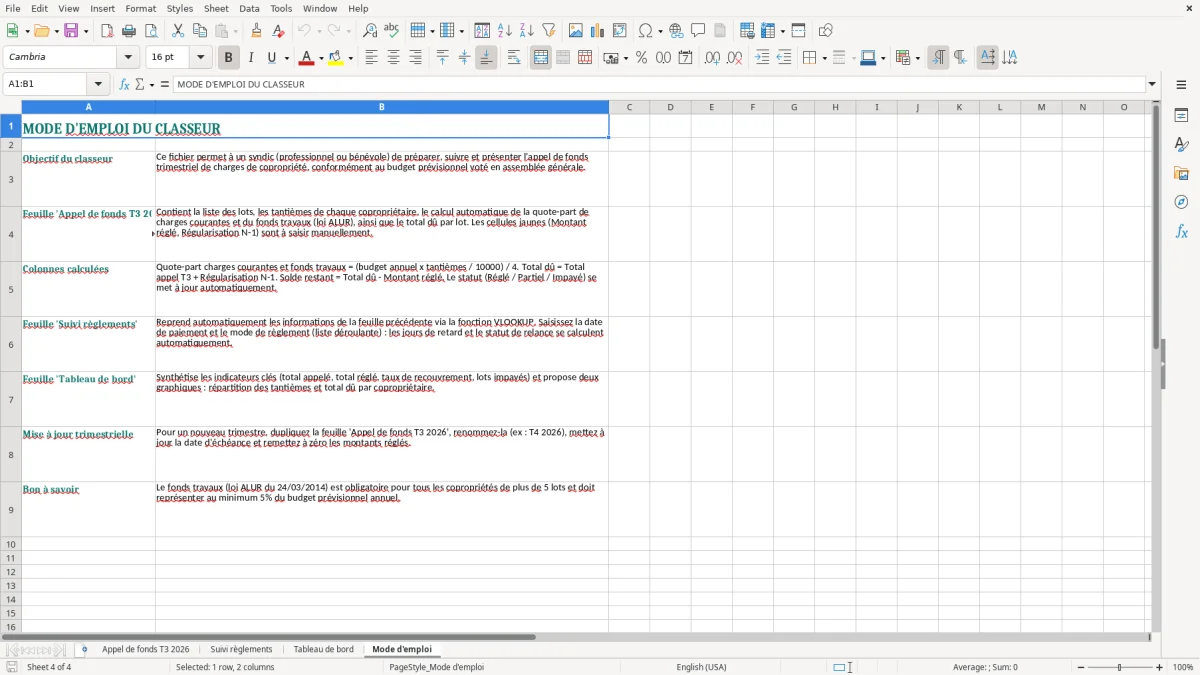
Task: Toggle left-to-right text direction
Action: tap(938, 58)
